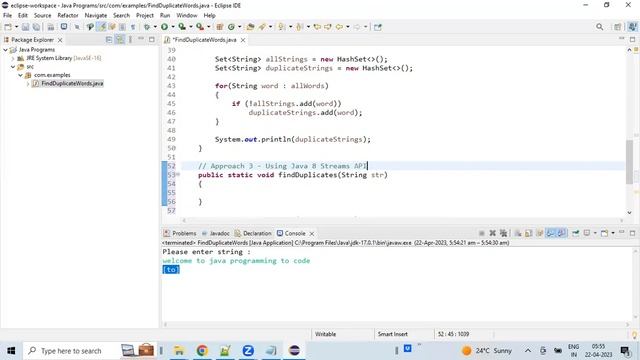Click the Open Type folder icon
Viewport: 640px width, 360px height.
(x=250, y=27)
